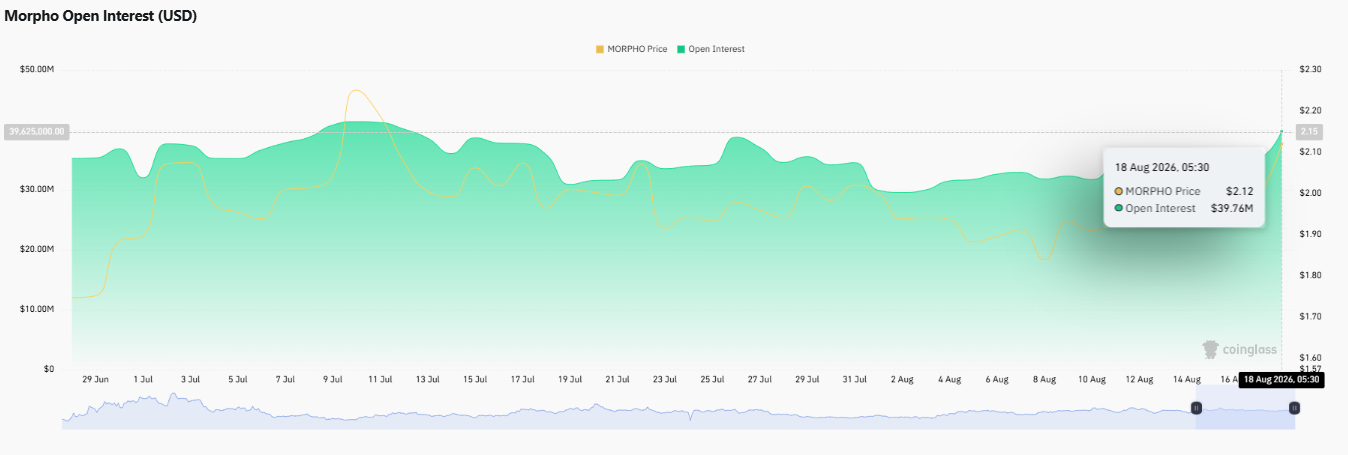1348x455 pixels.
Task: Click the $2.30 right axis label
Action: (x=1310, y=69)
